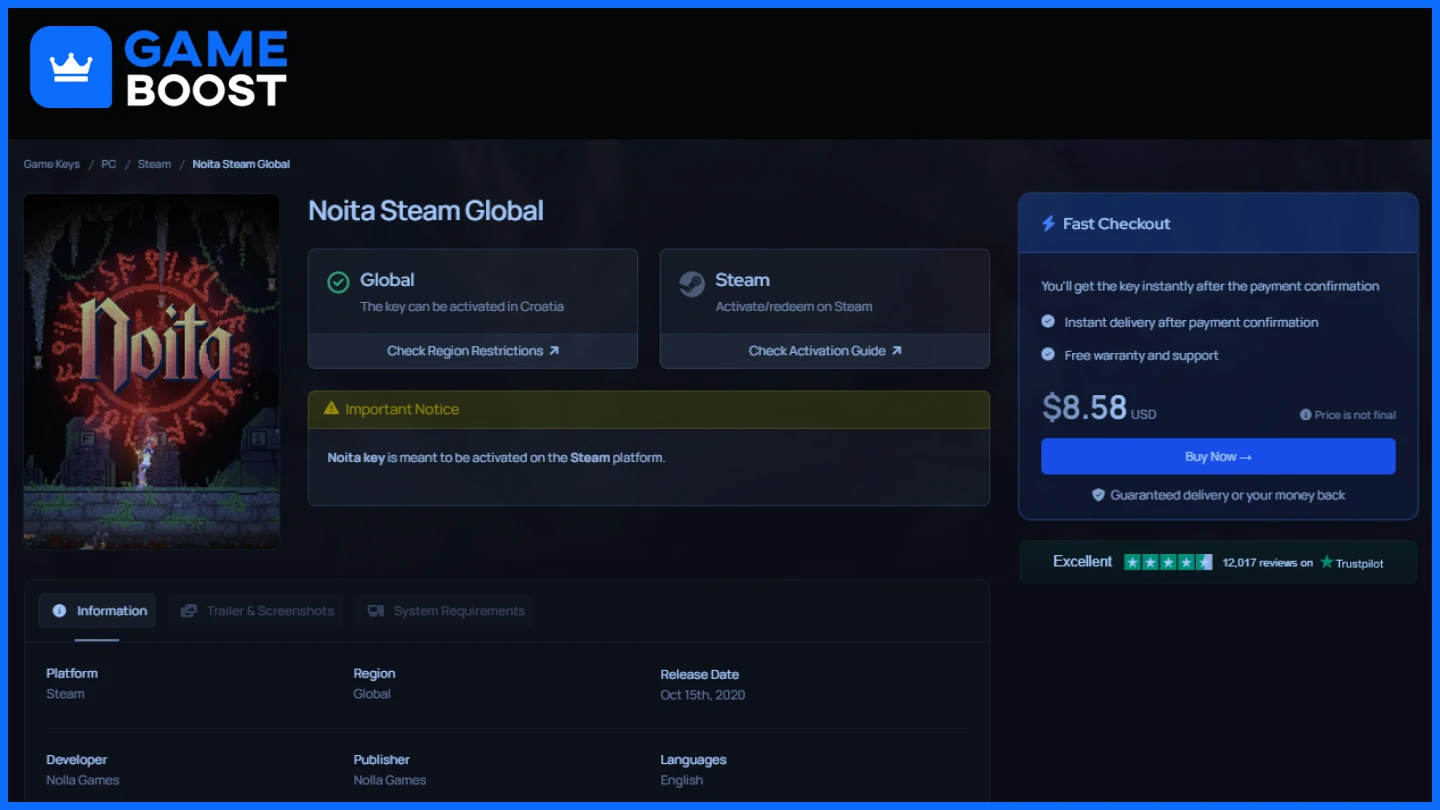1440x810 pixels.
Task: Click 'Price is not final' text
Action: tap(1355, 415)
